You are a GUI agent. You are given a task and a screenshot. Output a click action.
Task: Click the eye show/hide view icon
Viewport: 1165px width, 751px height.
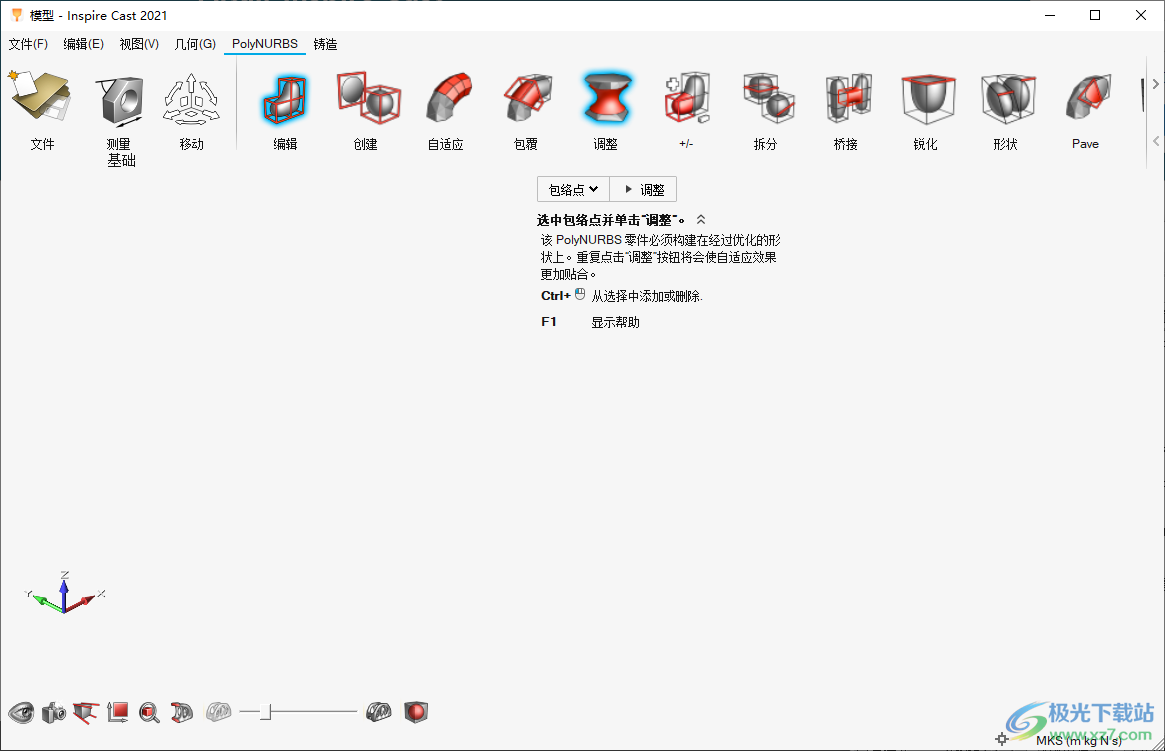pos(21,712)
